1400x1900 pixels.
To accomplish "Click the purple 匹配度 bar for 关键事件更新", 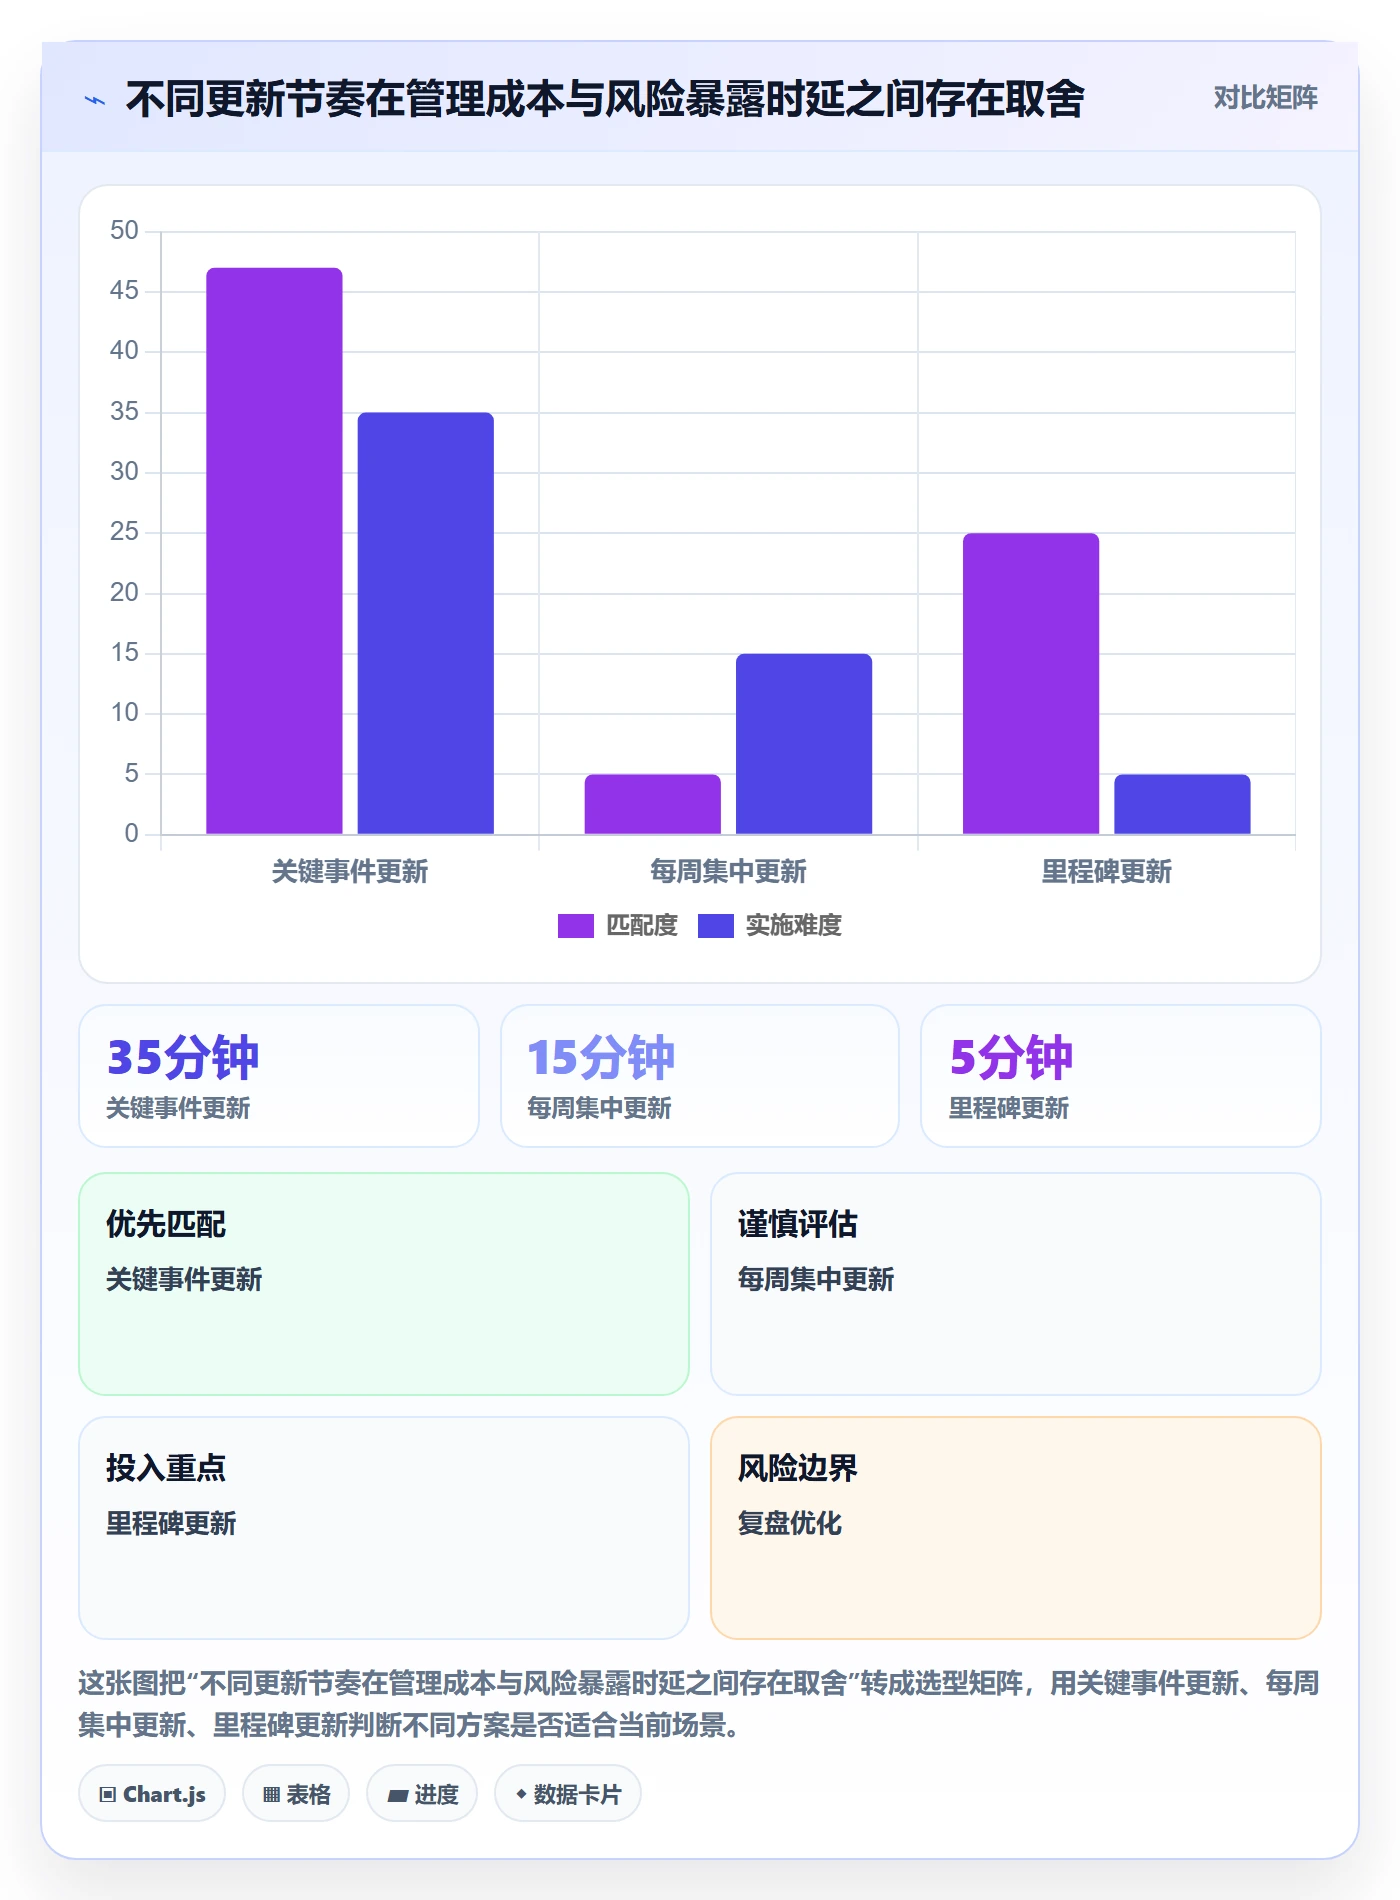I will point(274,550).
